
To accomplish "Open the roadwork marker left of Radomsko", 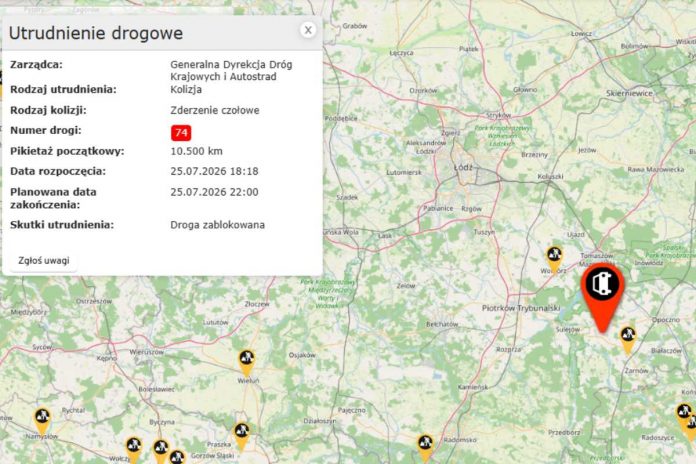I will [x=425, y=448].
